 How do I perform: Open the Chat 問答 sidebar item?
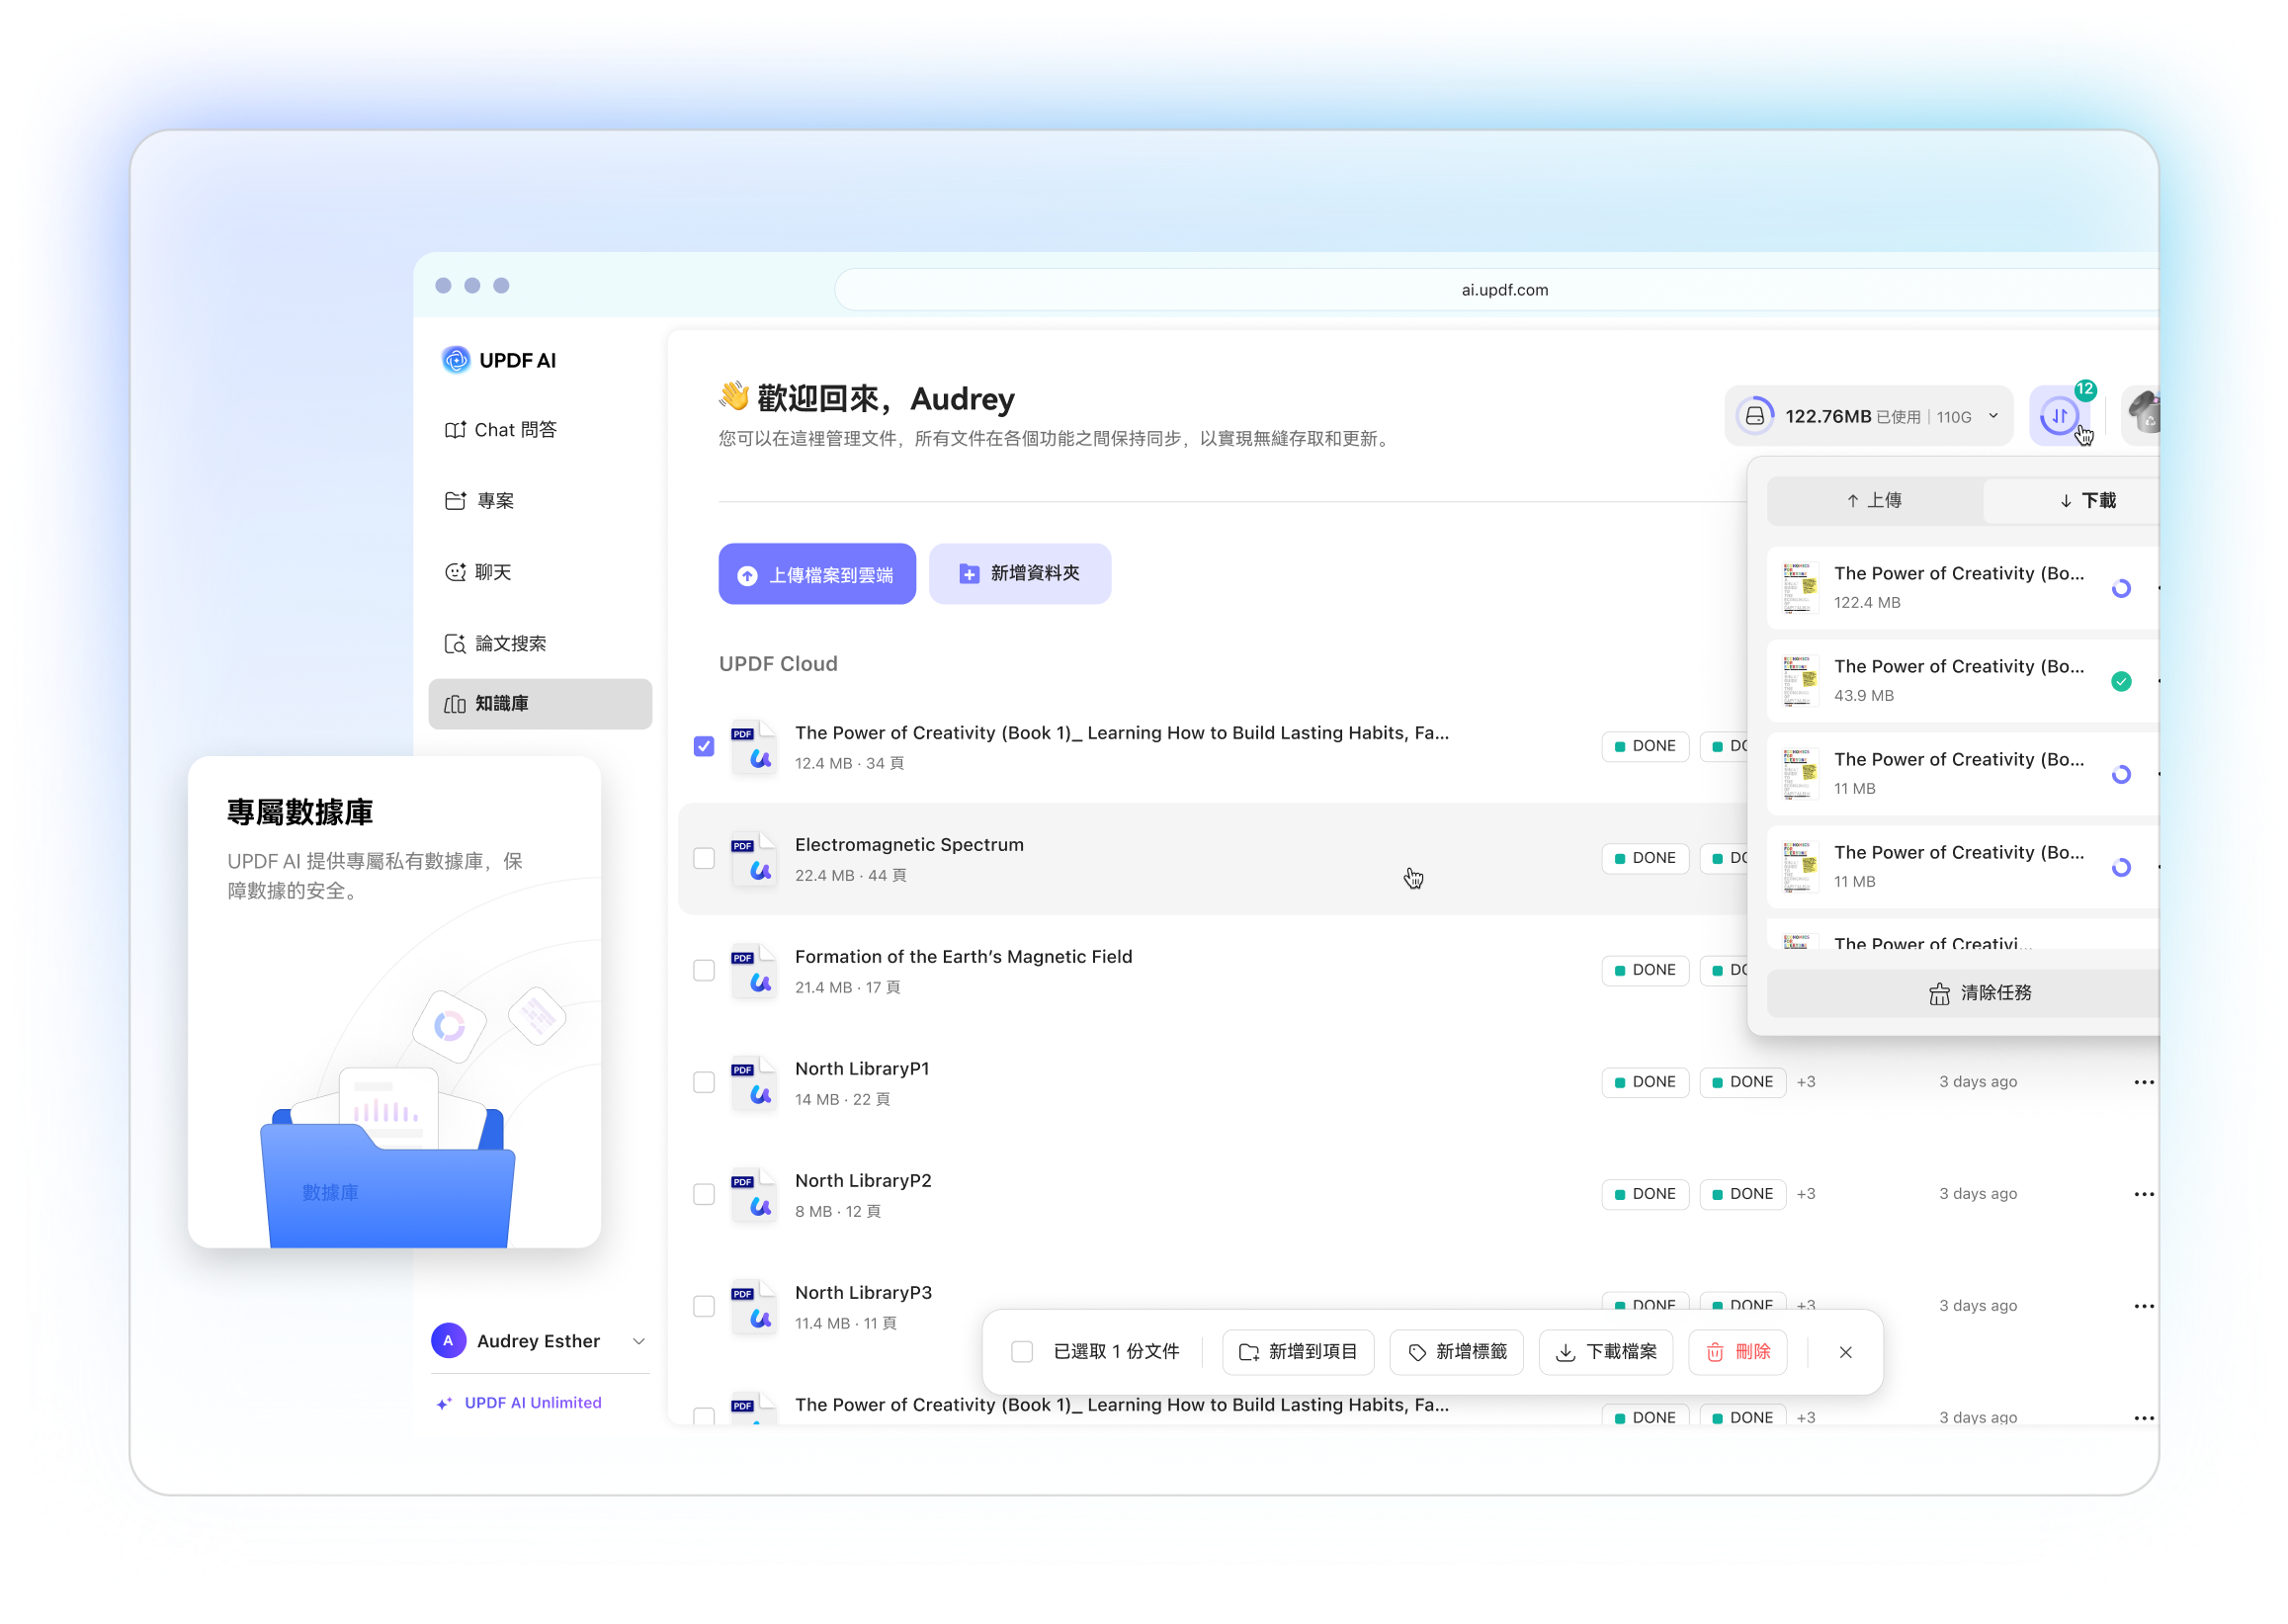point(501,429)
